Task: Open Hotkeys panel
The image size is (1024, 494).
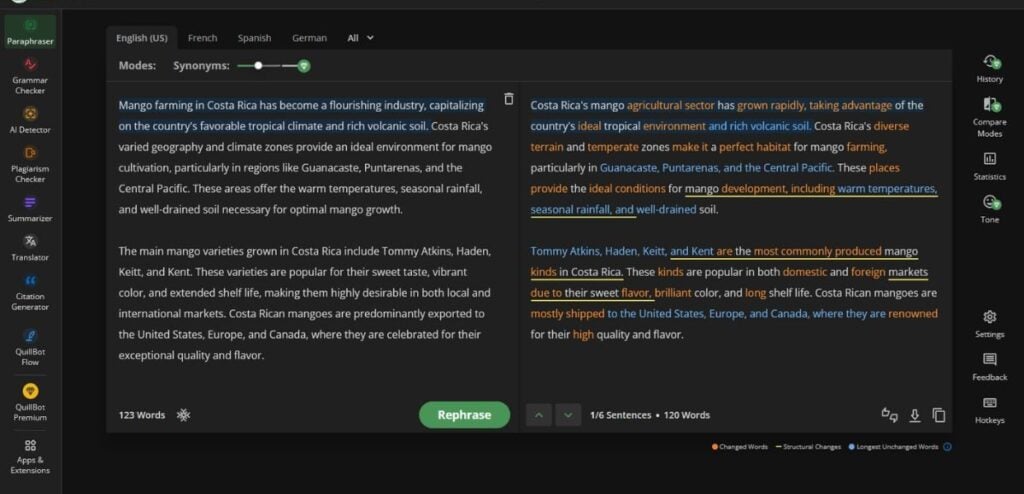Action: (989, 410)
